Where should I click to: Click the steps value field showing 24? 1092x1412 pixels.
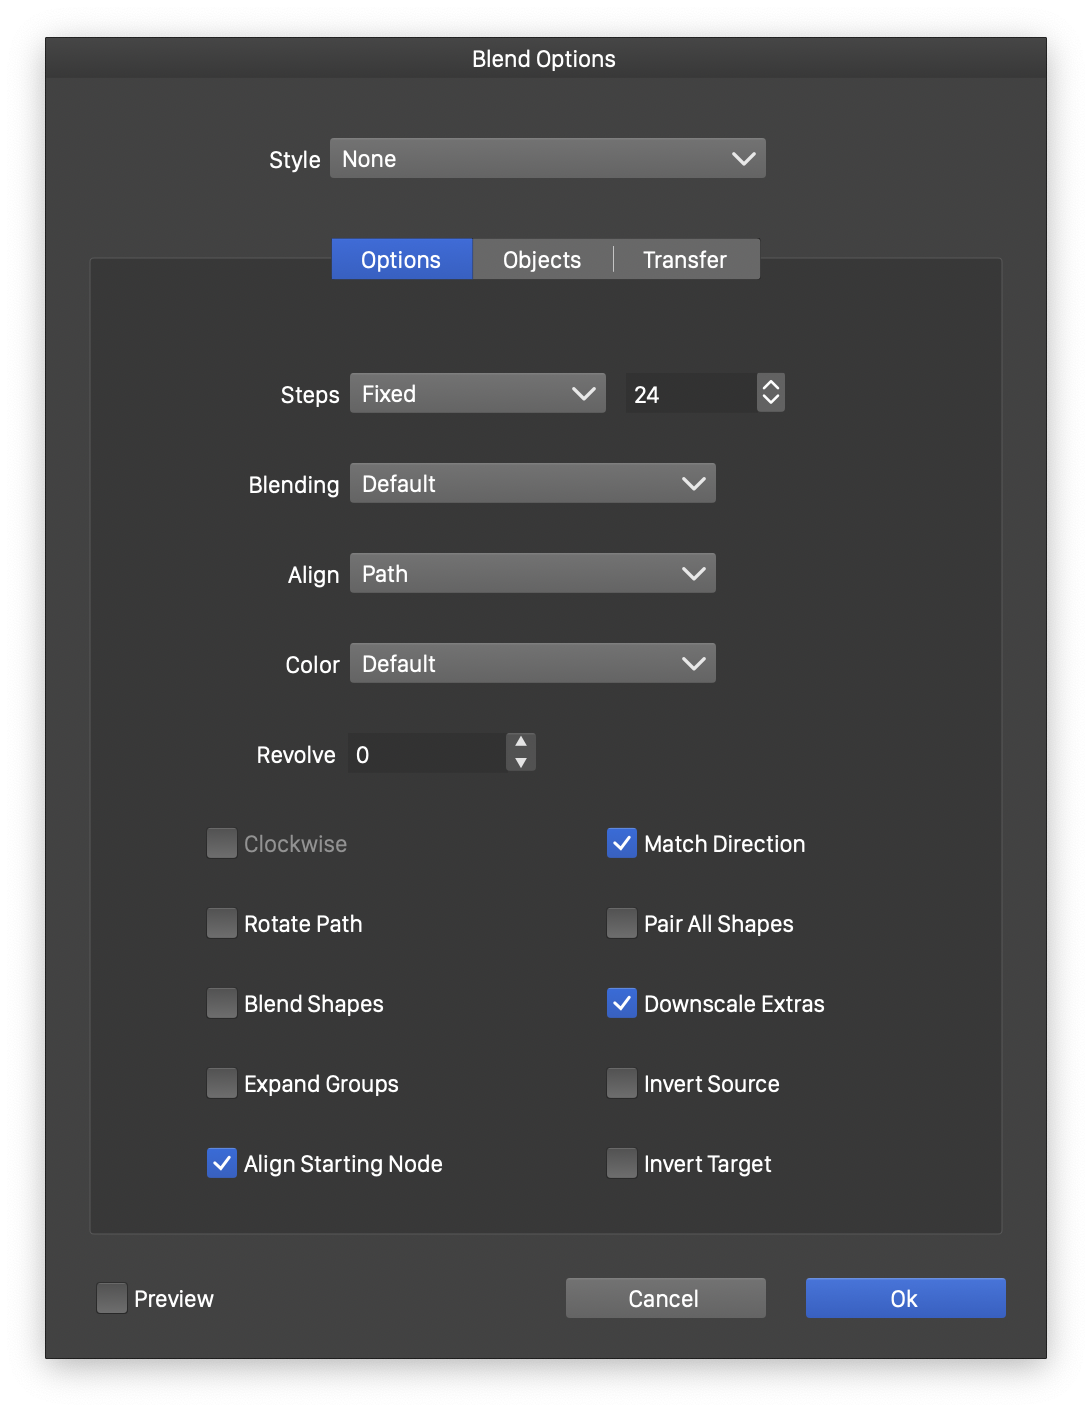690,394
